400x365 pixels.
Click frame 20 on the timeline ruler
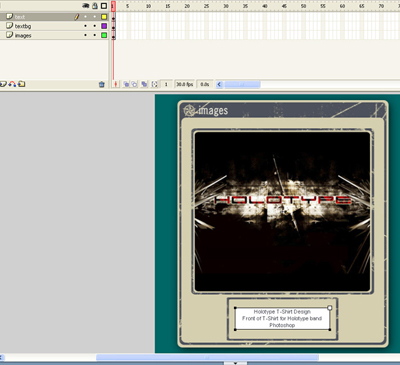click(187, 6)
